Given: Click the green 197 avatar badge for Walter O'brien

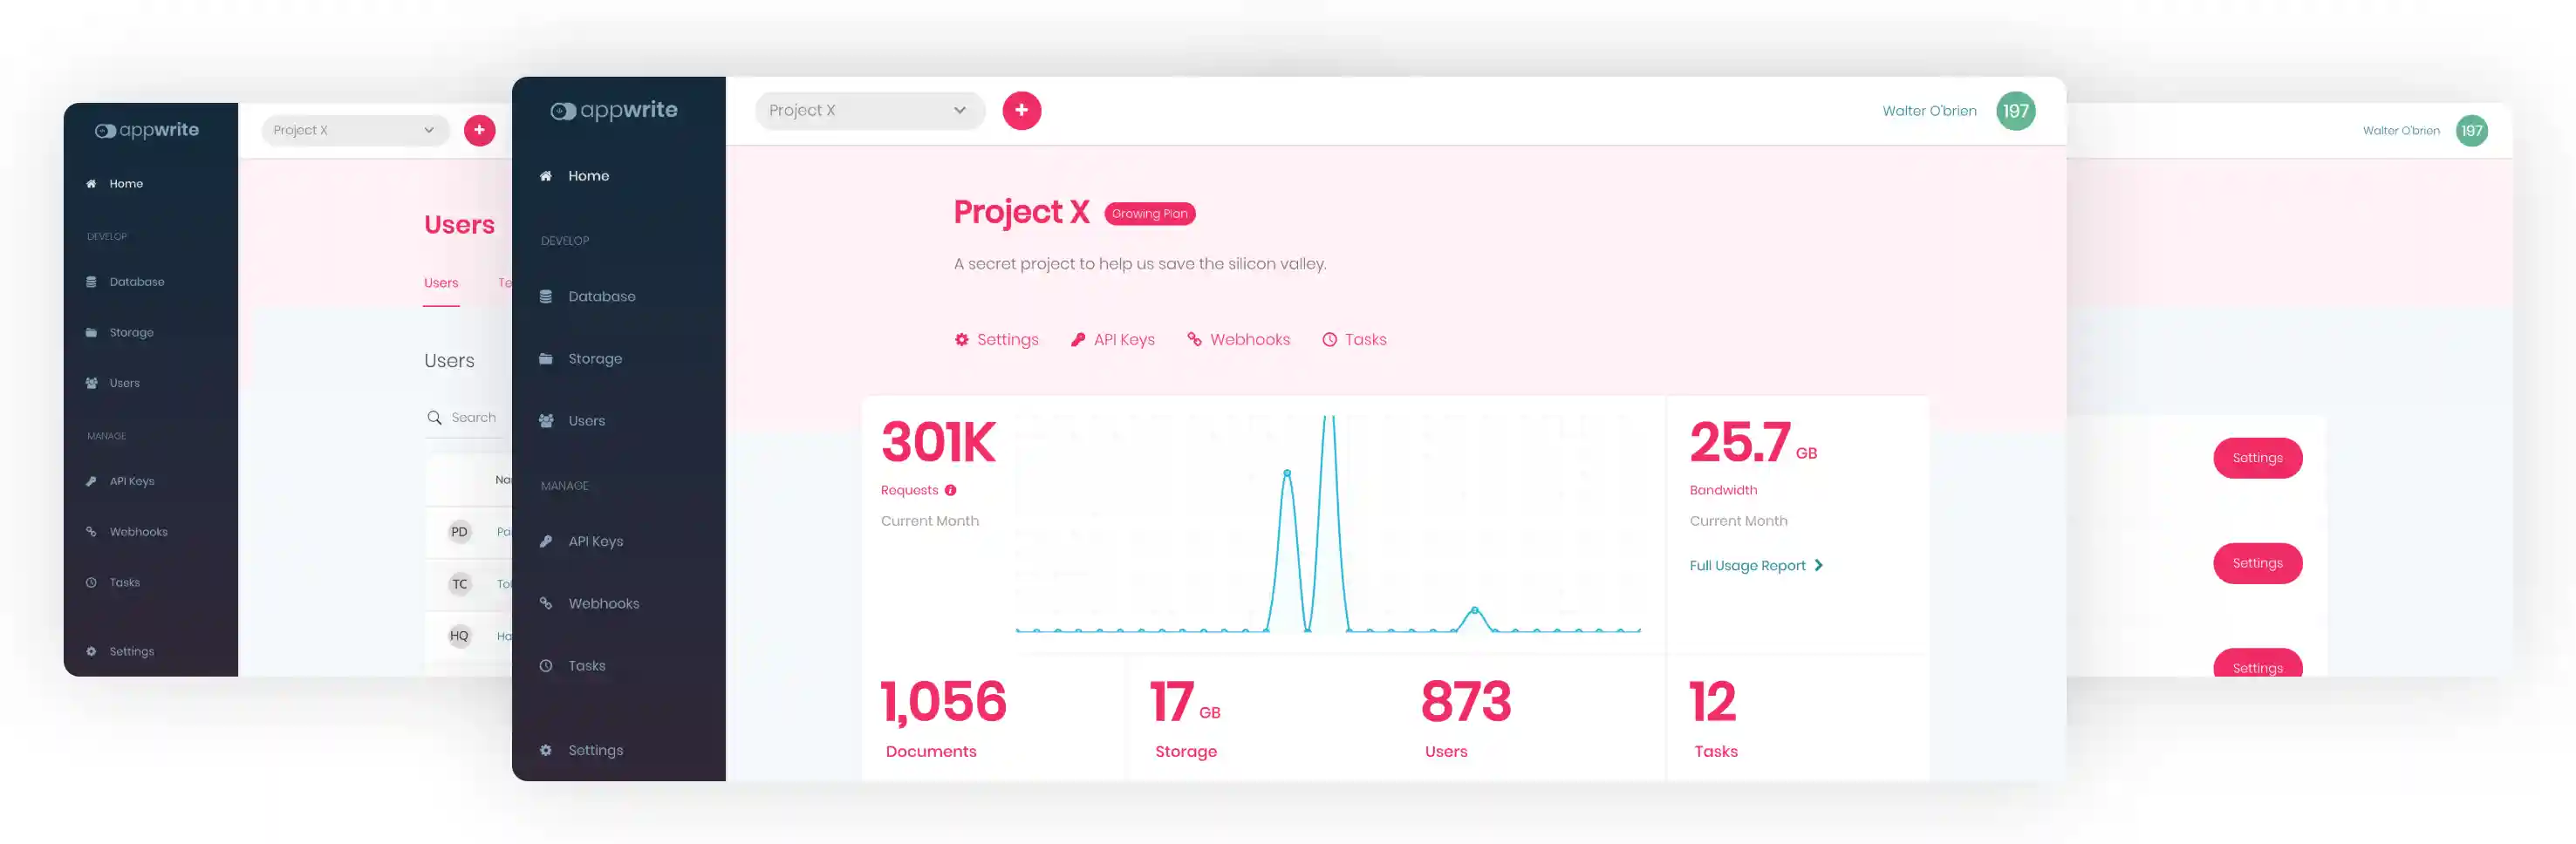Looking at the screenshot, I should click(x=2015, y=111).
